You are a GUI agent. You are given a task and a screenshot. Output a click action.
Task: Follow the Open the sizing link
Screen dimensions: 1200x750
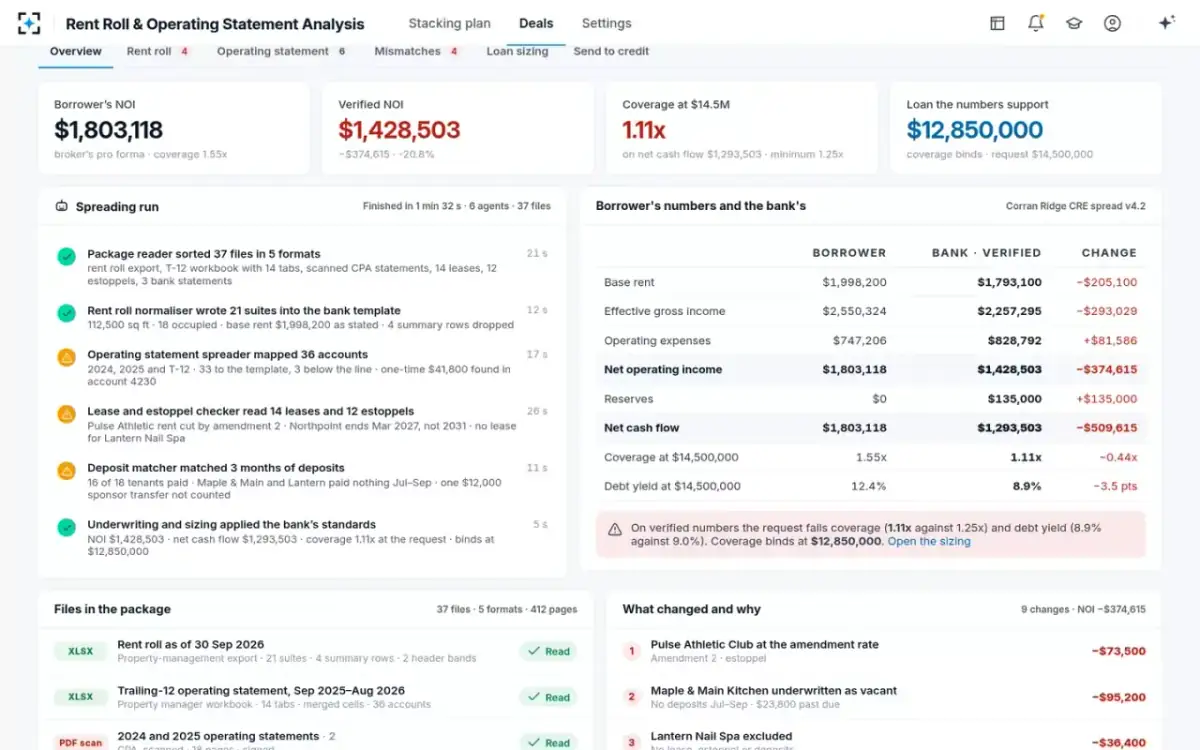tap(929, 541)
